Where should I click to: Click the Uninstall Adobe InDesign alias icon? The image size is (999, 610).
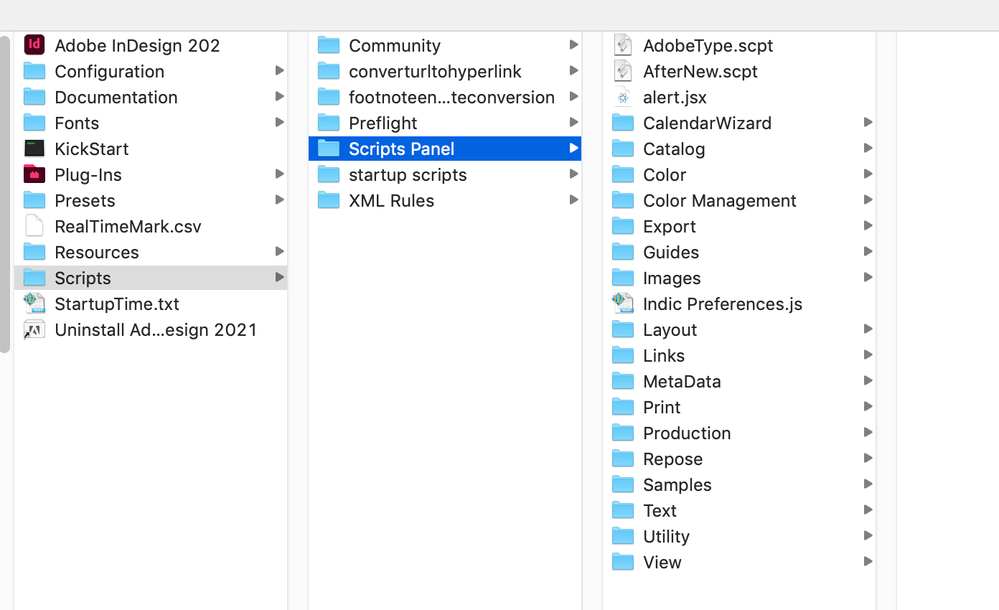point(34,330)
